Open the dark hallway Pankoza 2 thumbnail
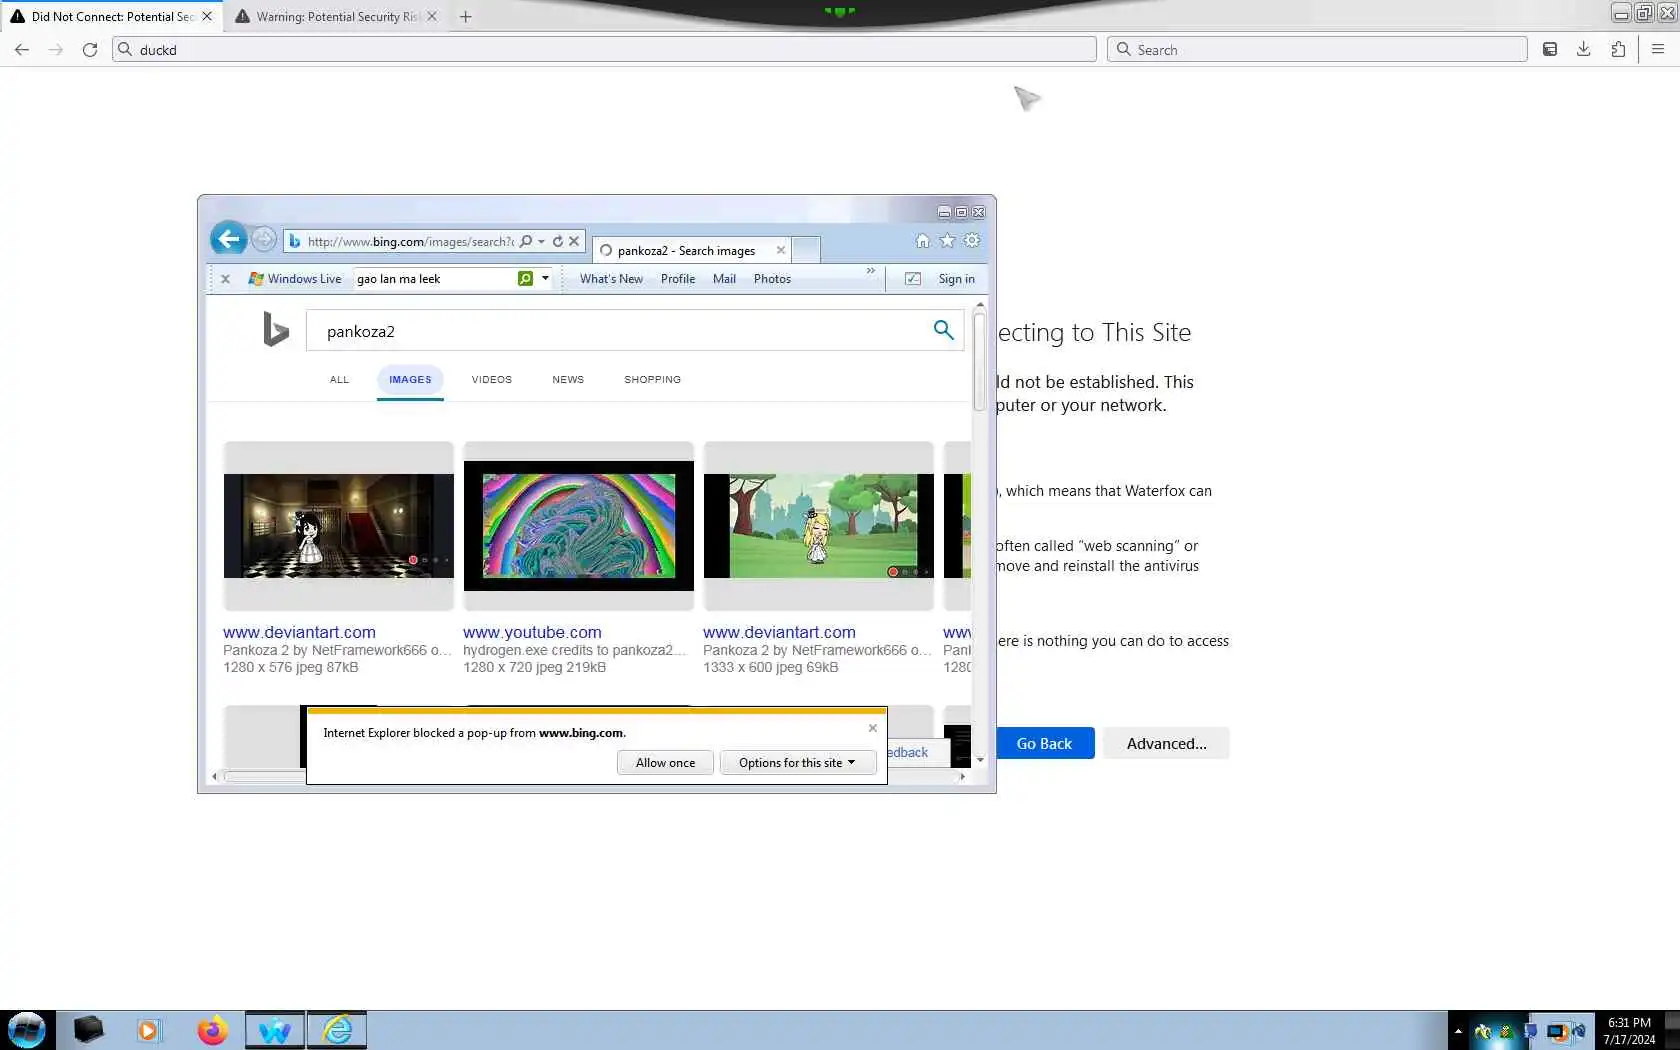 pos(338,526)
